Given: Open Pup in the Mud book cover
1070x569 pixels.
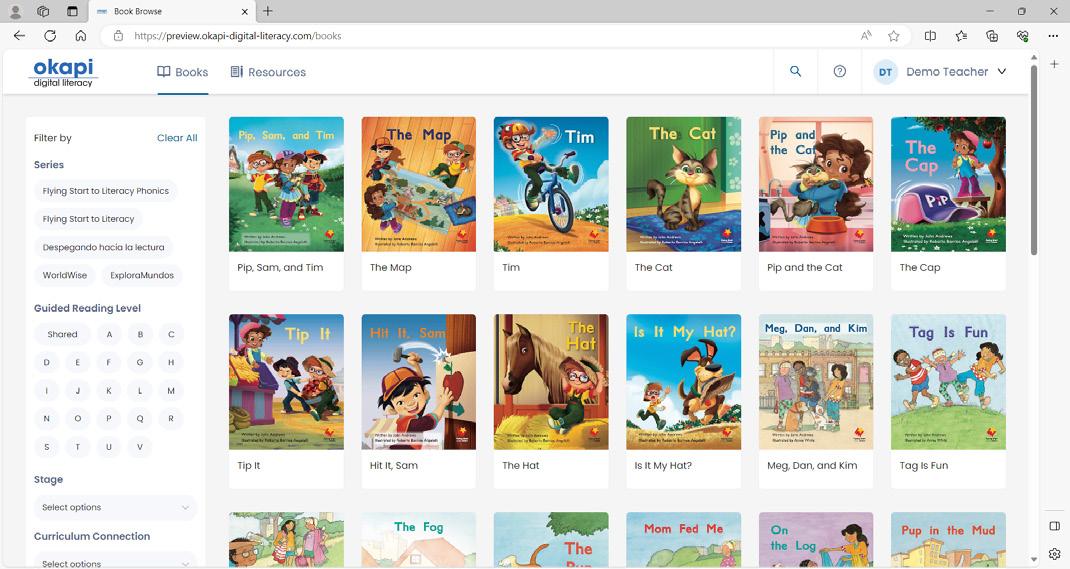Looking at the screenshot, I should [949, 540].
